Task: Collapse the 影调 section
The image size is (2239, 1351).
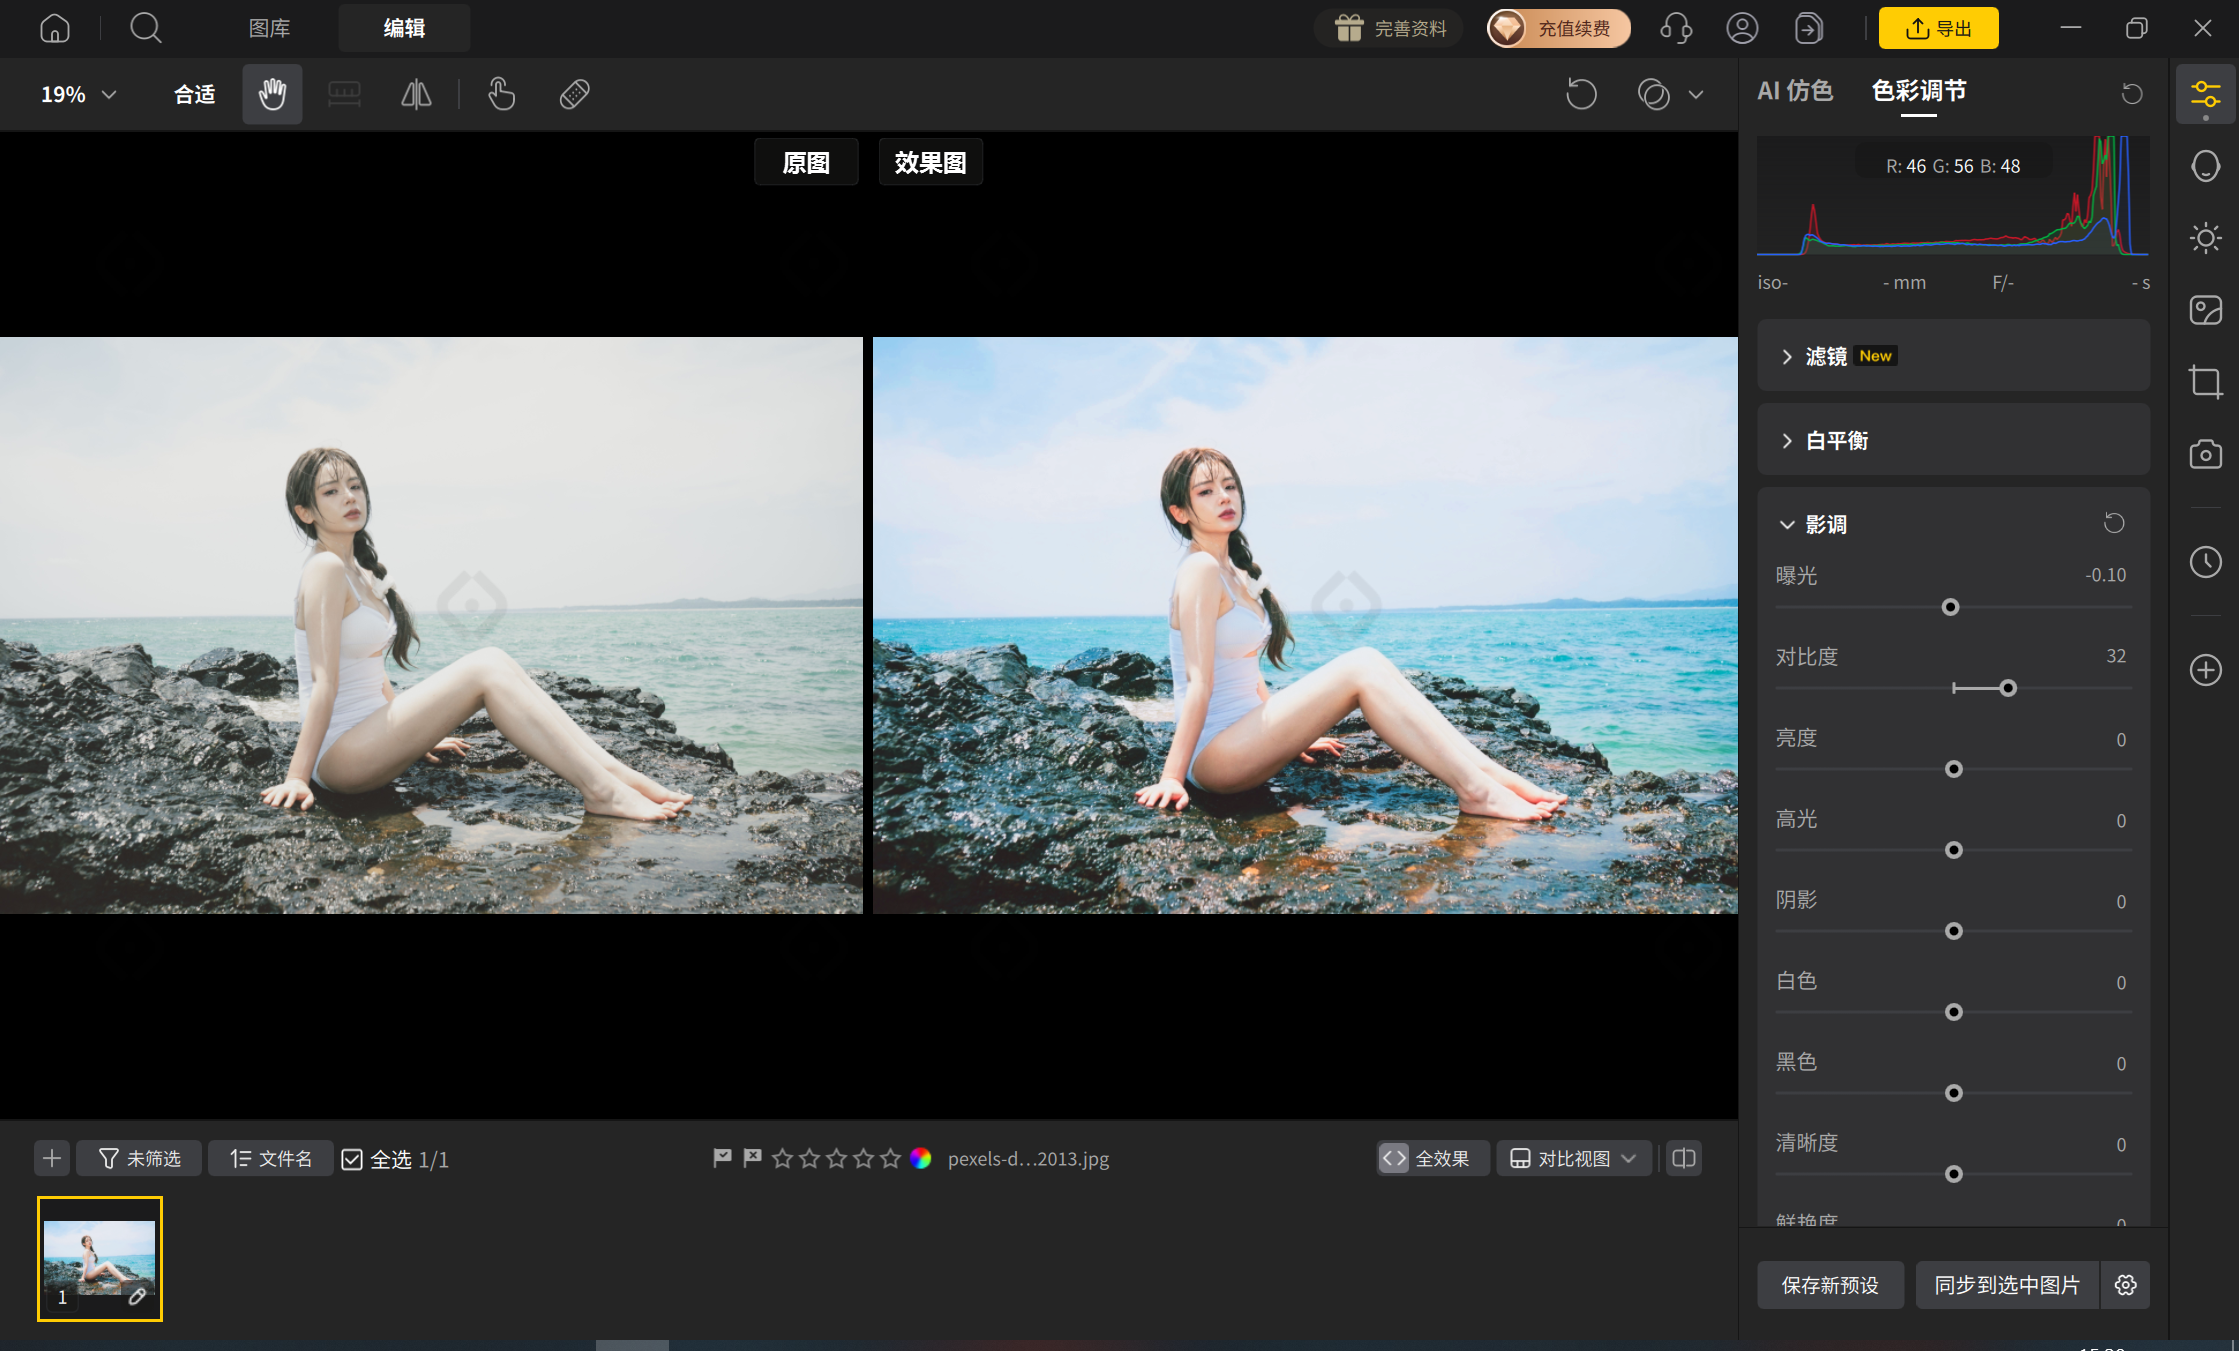Action: point(1787,524)
